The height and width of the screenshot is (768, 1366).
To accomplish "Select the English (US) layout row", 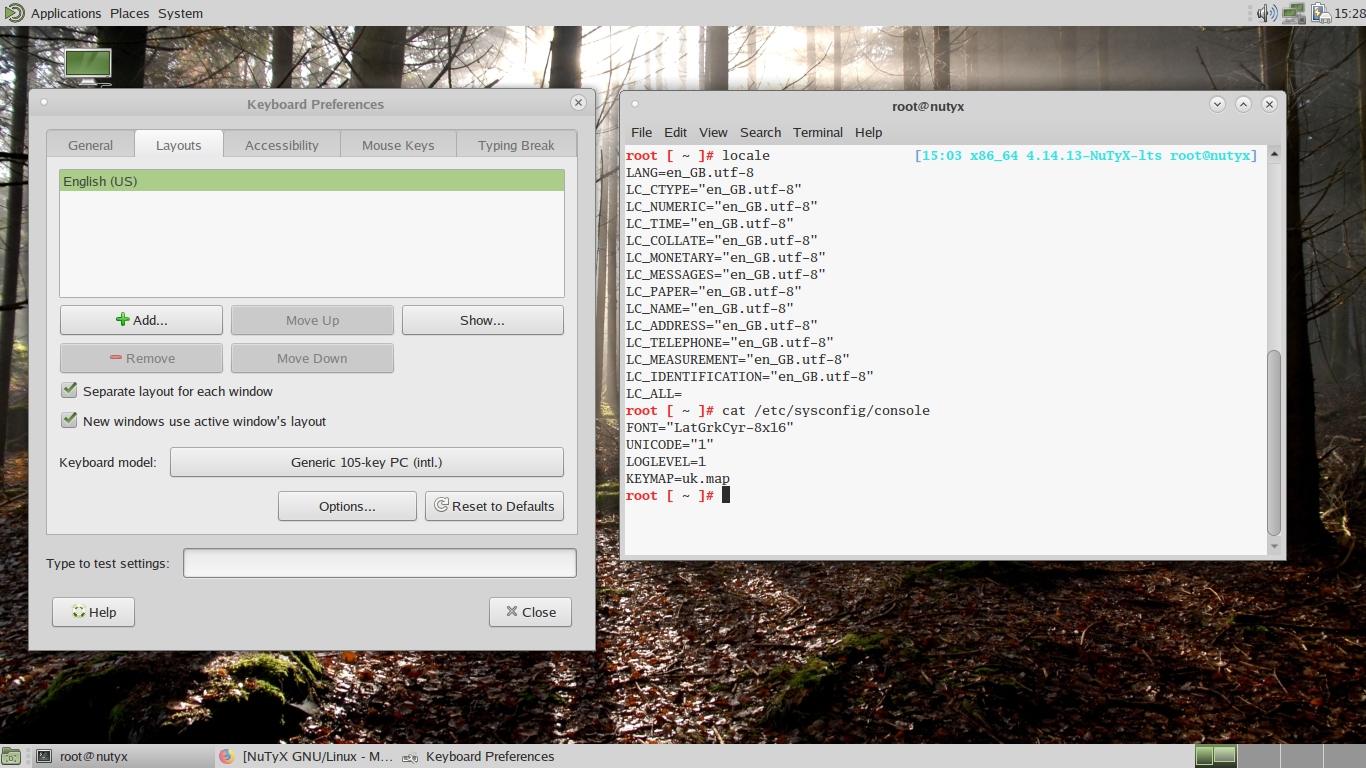I will (x=312, y=181).
